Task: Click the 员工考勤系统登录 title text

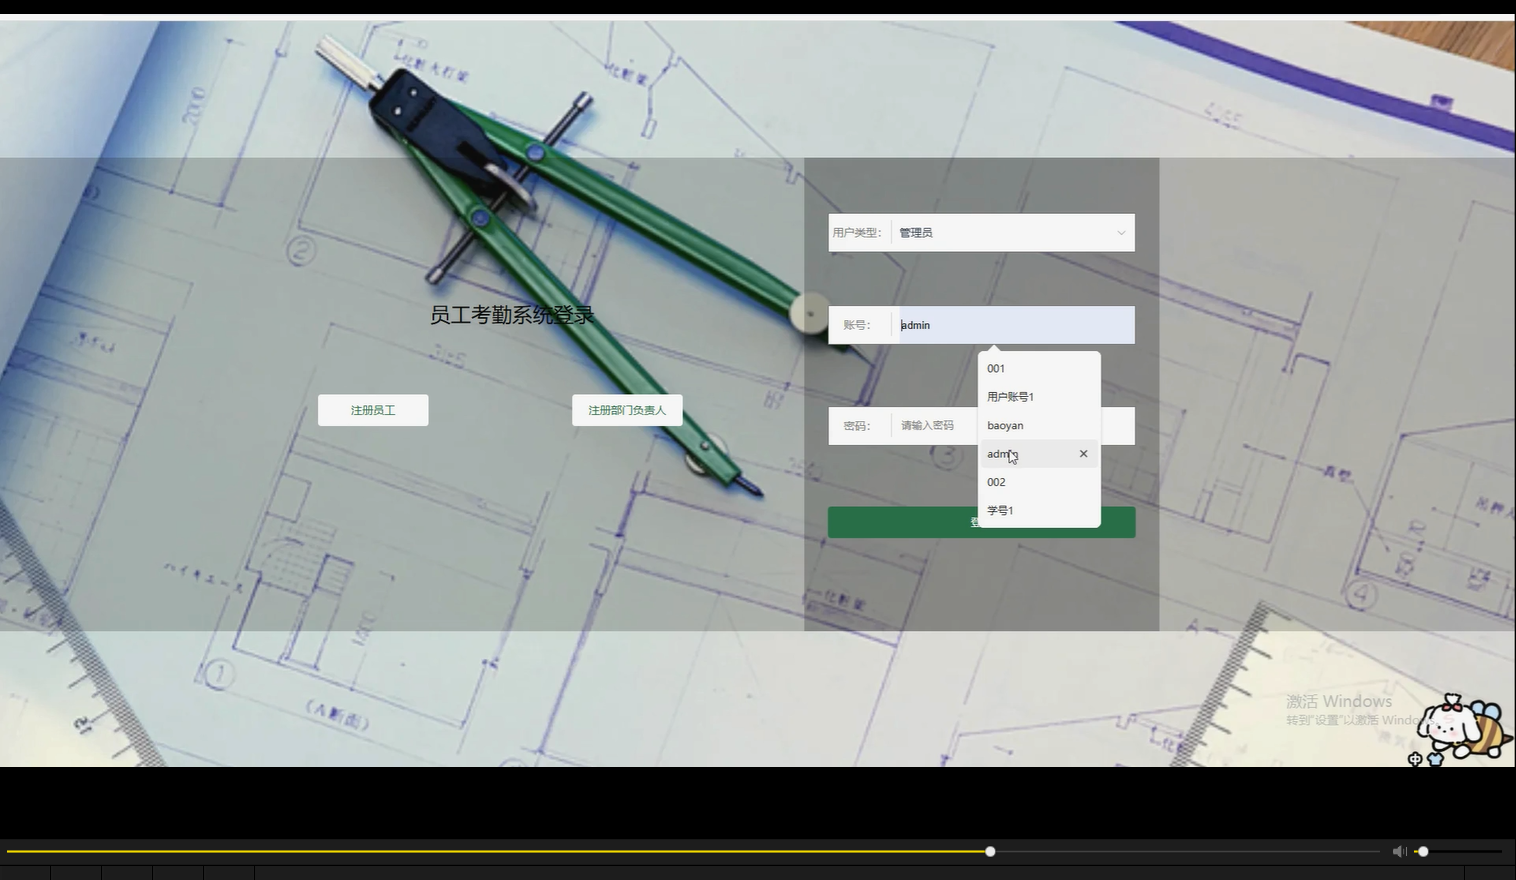Action: coord(512,315)
